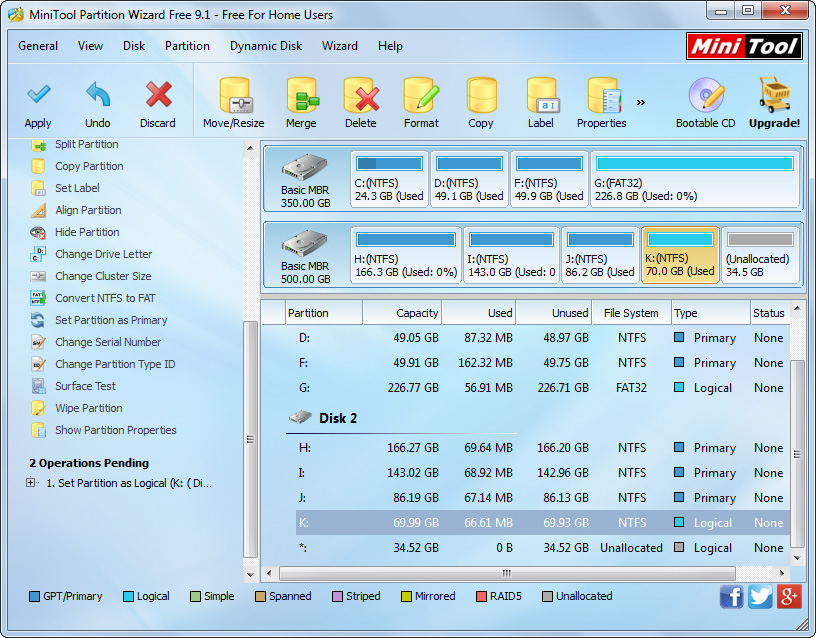Open the Facebook share icon
The width and height of the screenshot is (816, 638).
click(732, 596)
